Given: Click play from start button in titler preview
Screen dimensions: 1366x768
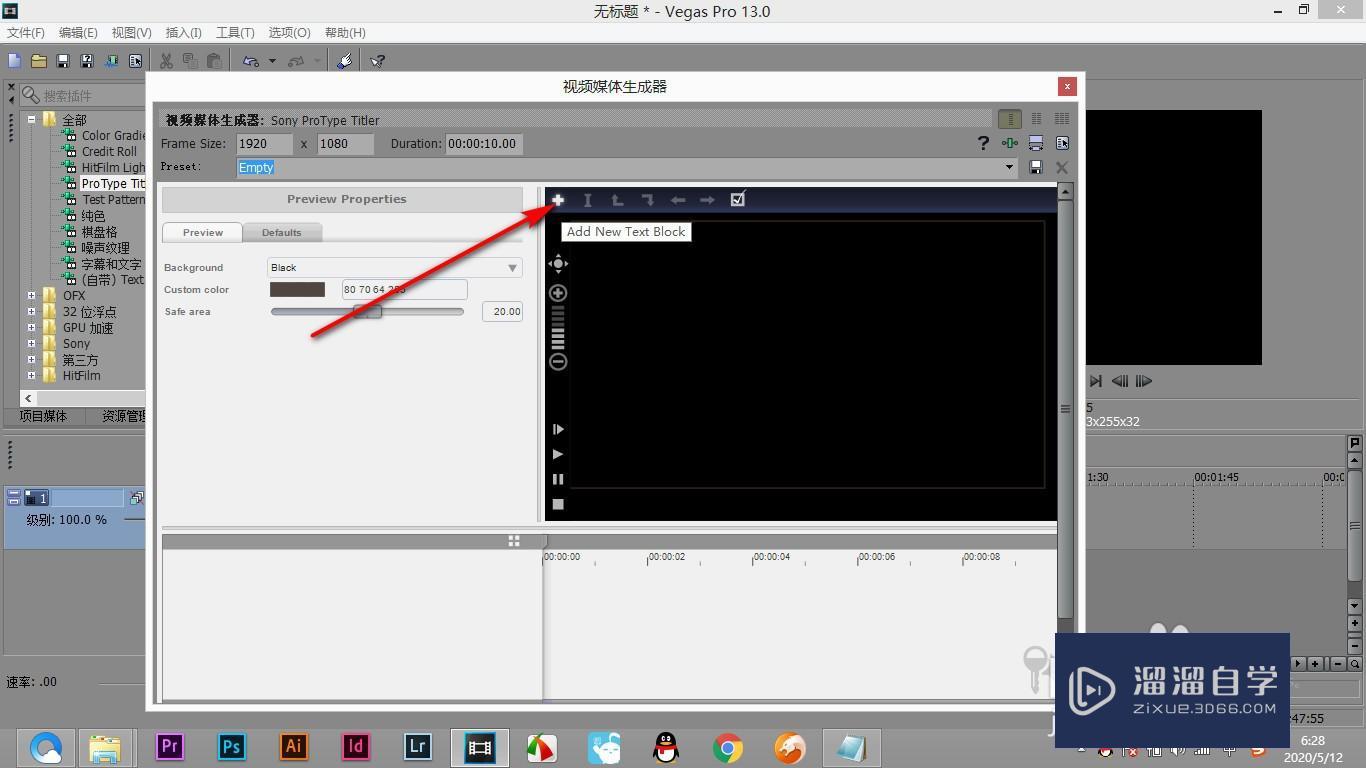Looking at the screenshot, I should (558, 429).
